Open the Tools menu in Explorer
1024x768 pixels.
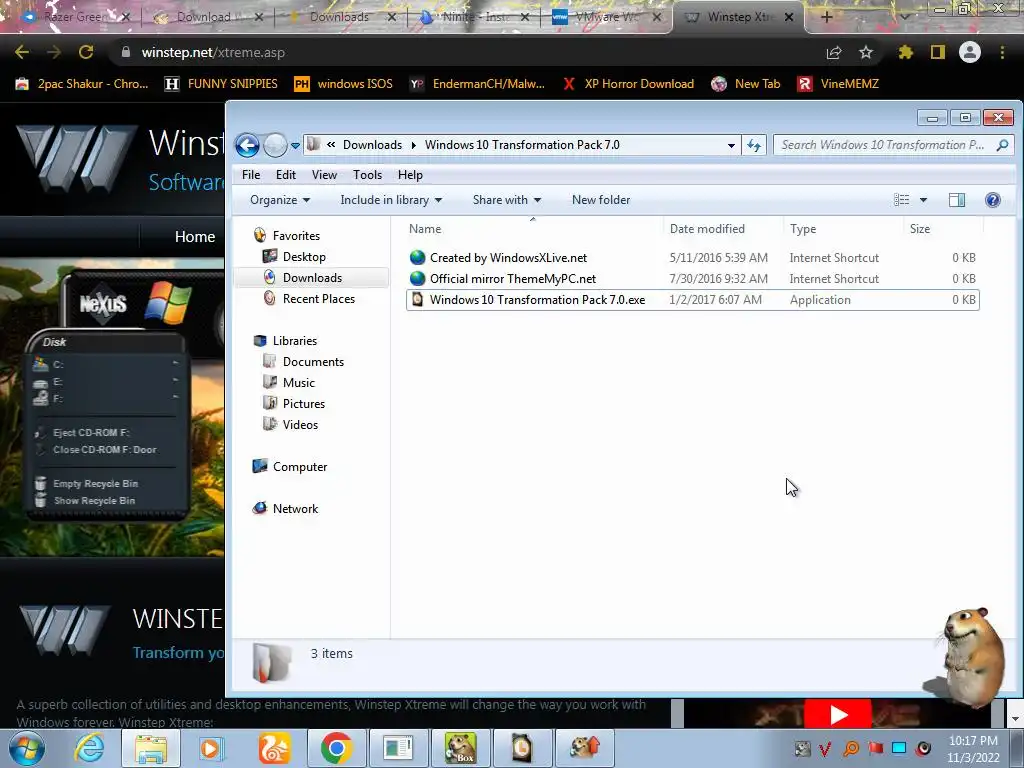(x=367, y=175)
